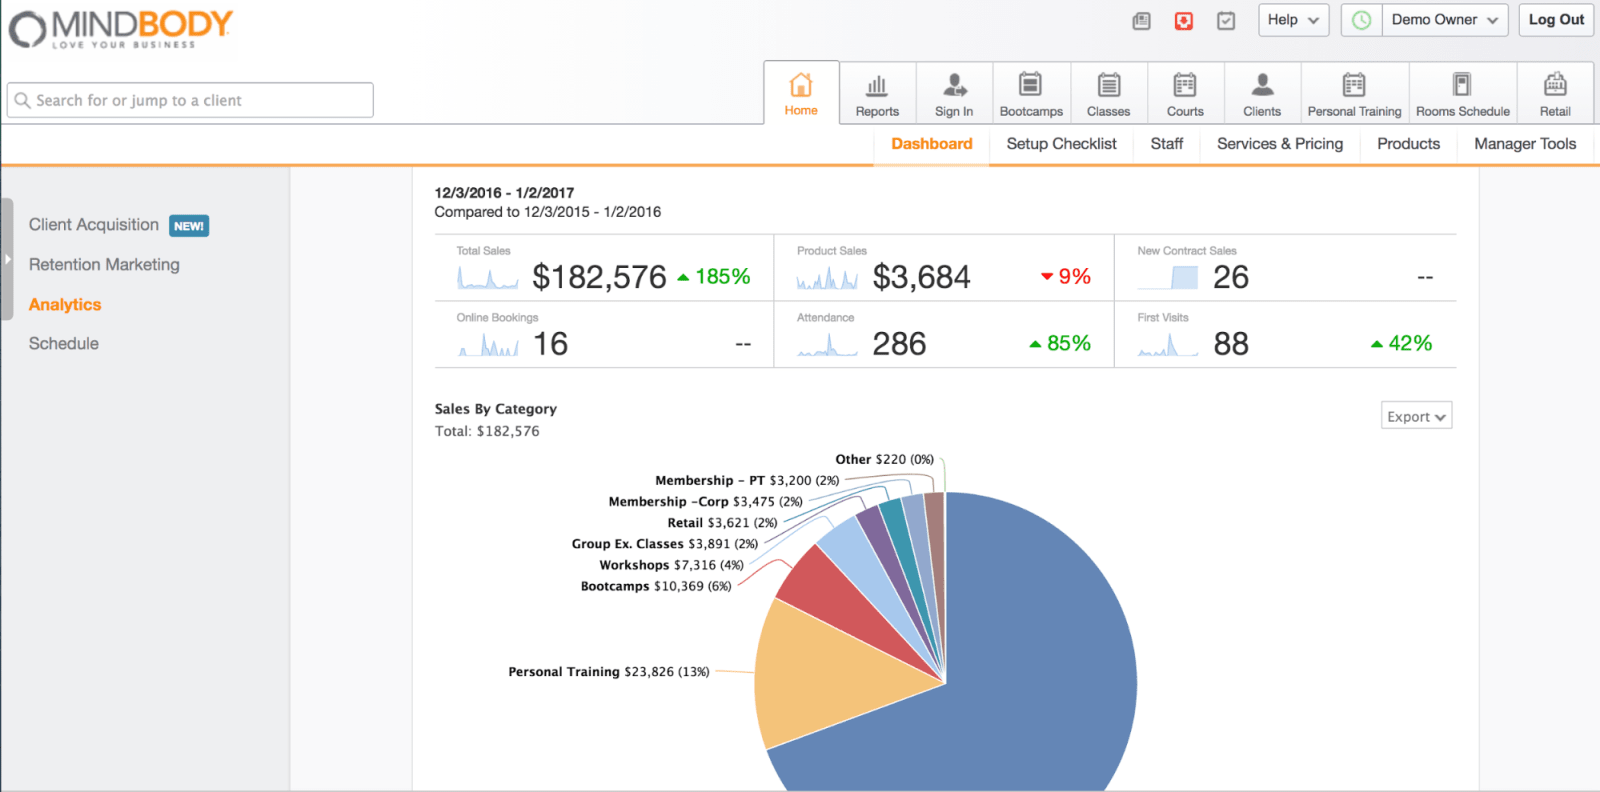Click the 12/3/2016 - 1/2/2017 date range

(504, 193)
